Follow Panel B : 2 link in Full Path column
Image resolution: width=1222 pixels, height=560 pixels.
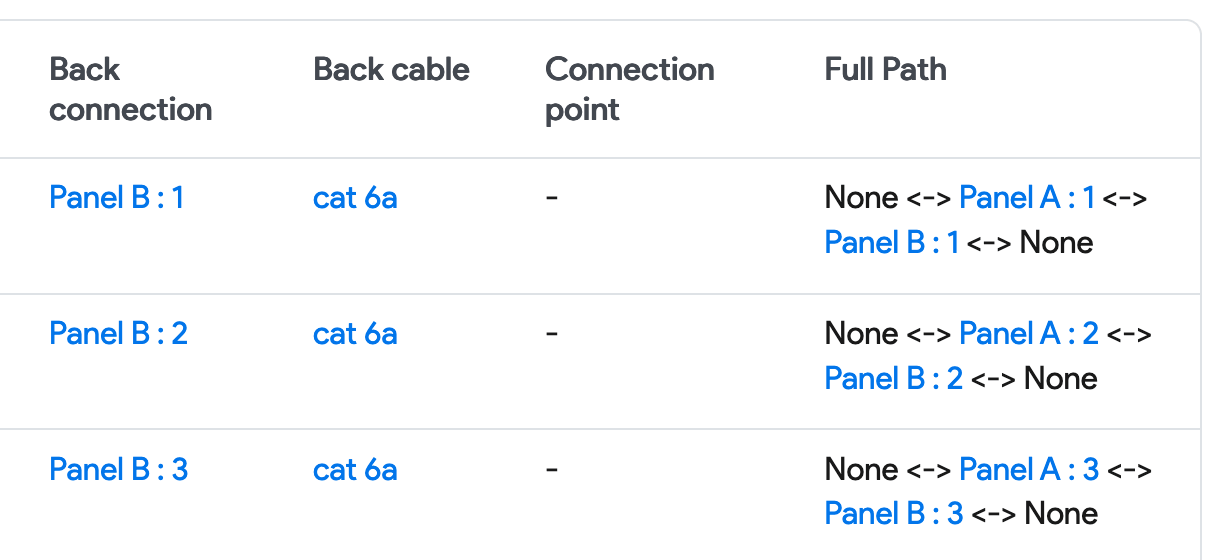893,378
